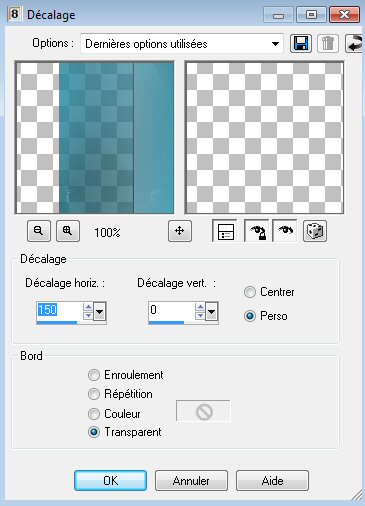Viewport: 365px width, 506px height.
Task: Click the delete preset trash icon
Action: [328, 43]
